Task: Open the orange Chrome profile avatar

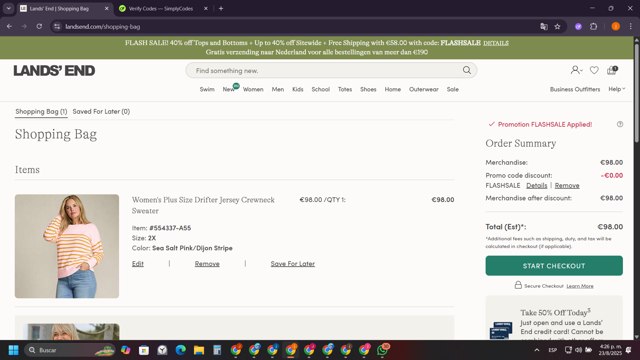Action: 616,27
